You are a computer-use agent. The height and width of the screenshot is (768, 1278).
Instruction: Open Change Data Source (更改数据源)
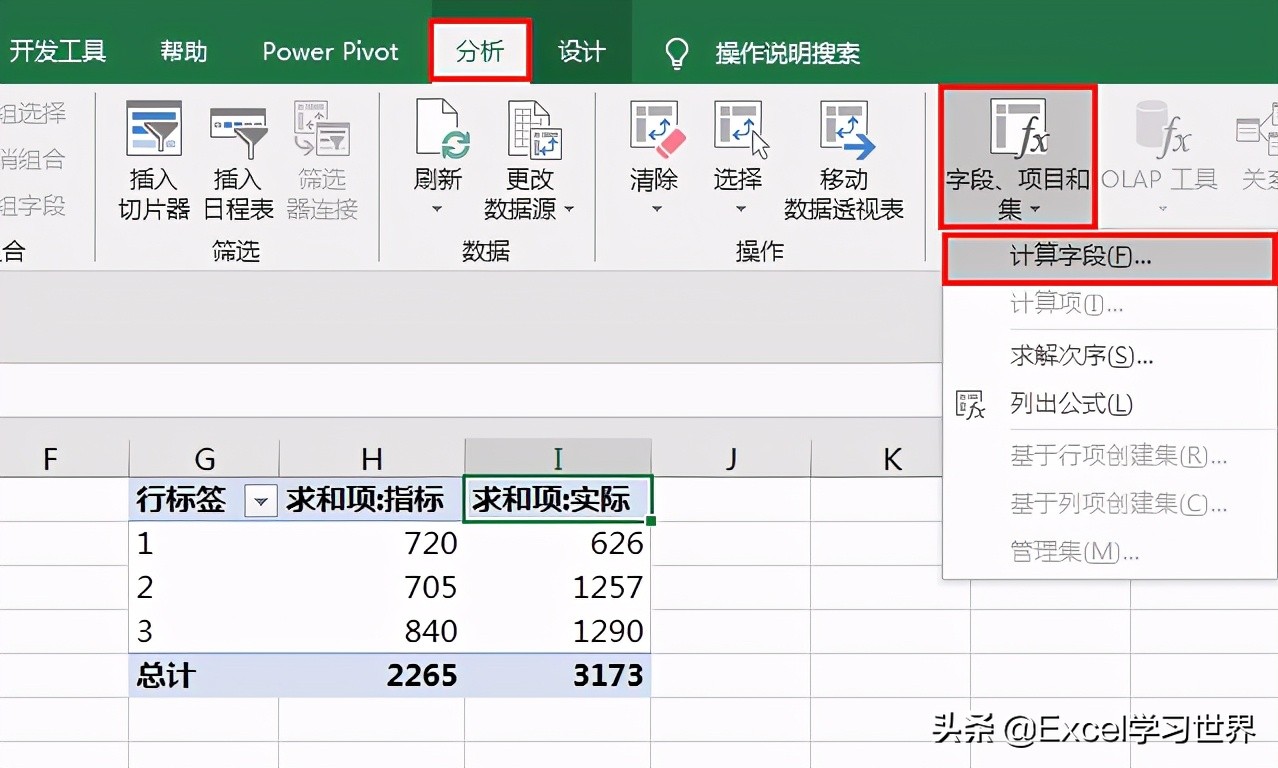(x=529, y=160)
